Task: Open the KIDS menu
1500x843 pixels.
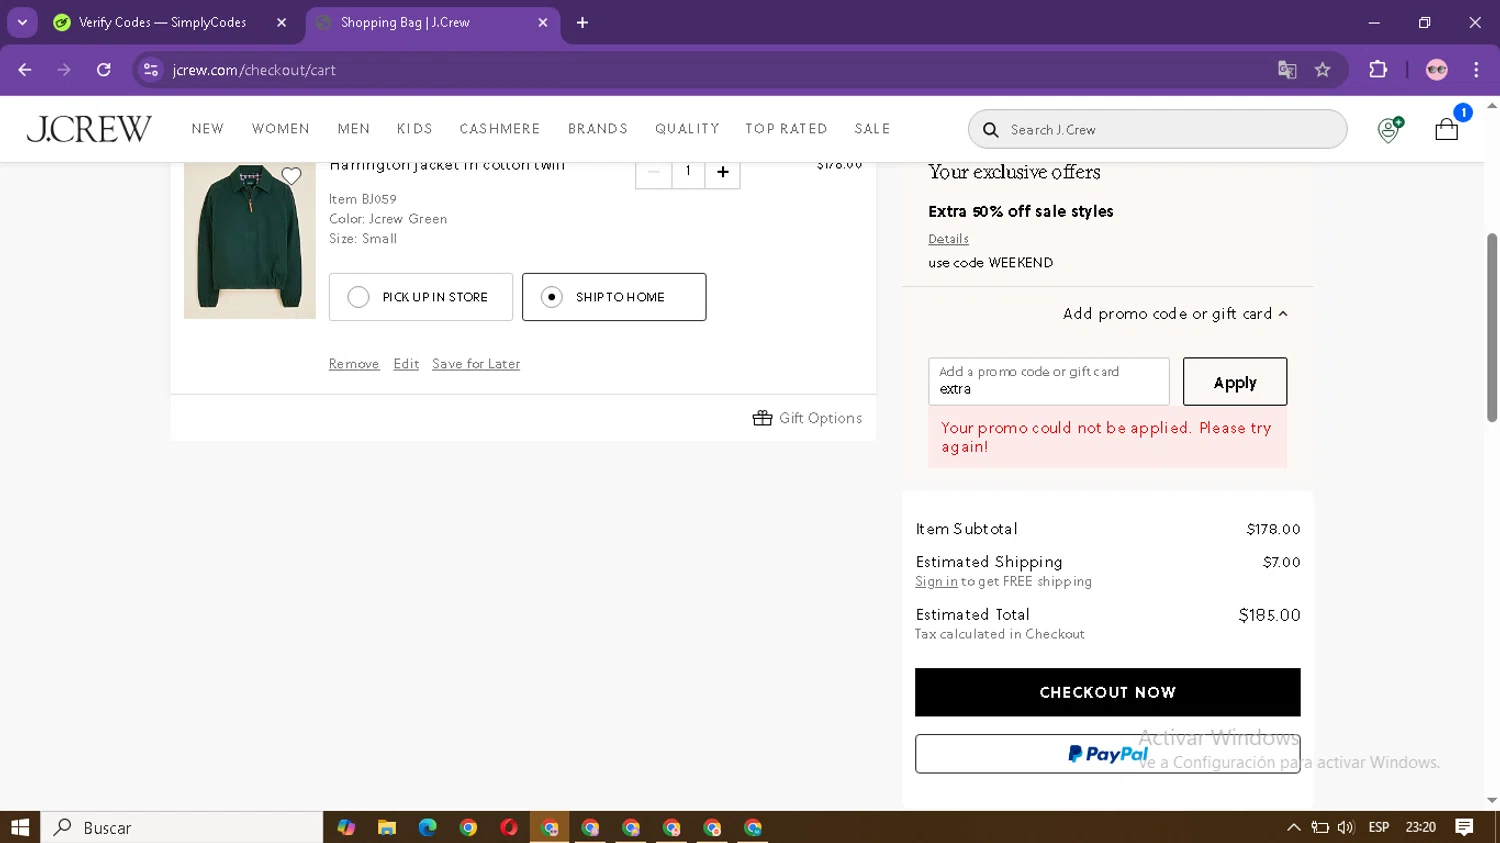Action: point(415,129)
